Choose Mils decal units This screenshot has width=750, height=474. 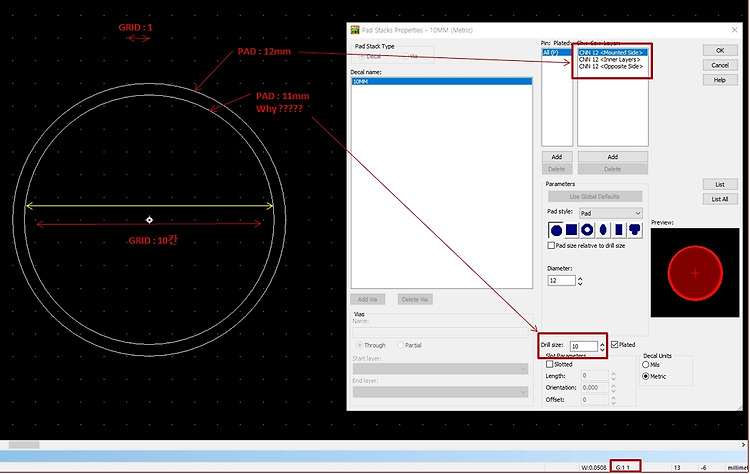[x=645, y=364]
